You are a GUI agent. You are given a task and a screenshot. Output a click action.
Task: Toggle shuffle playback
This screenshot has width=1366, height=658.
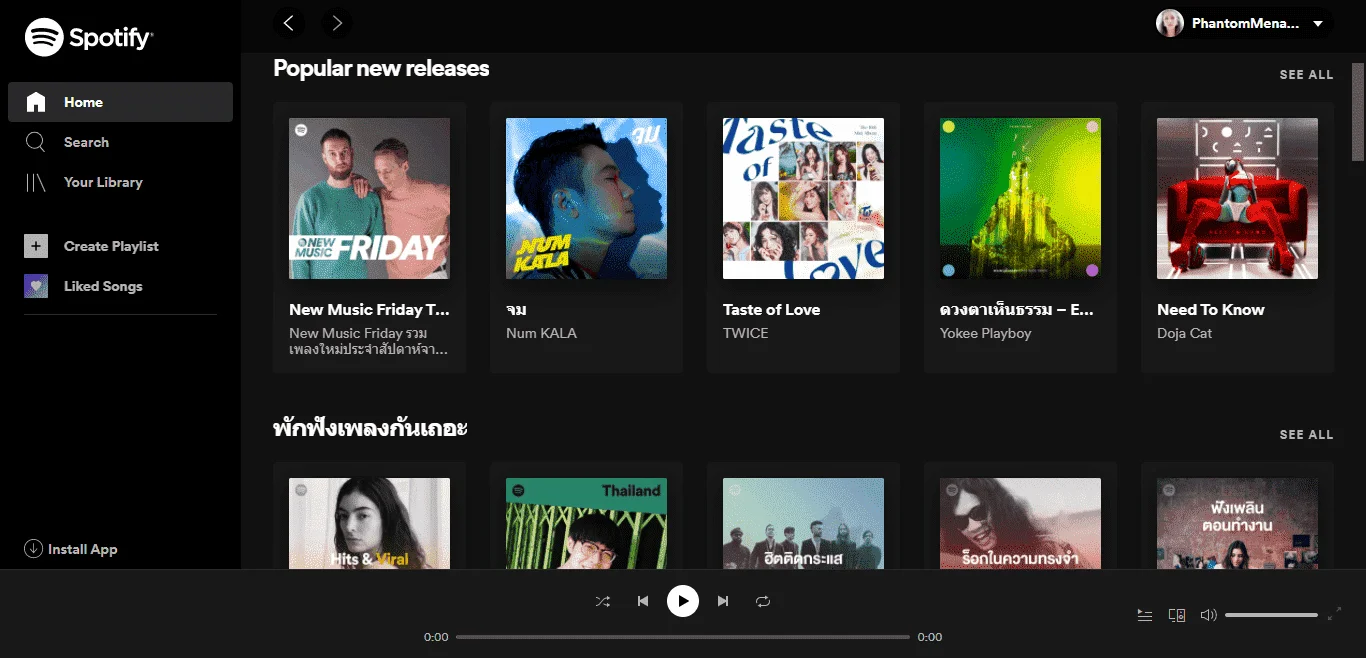602,601
